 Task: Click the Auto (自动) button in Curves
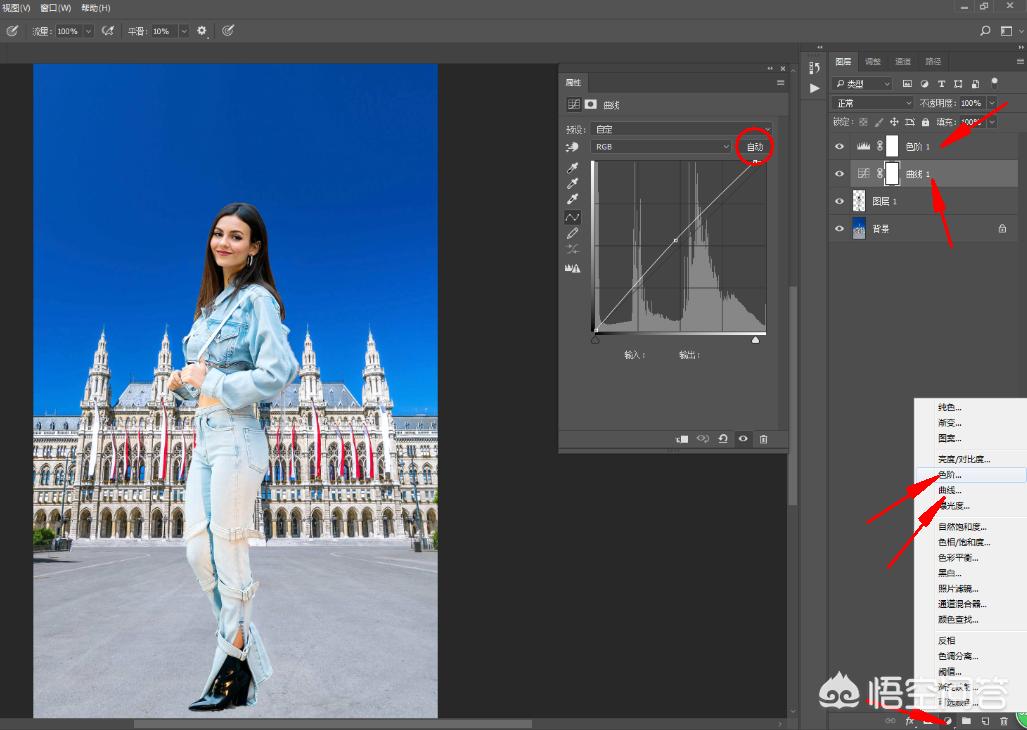tap(755, 147)
